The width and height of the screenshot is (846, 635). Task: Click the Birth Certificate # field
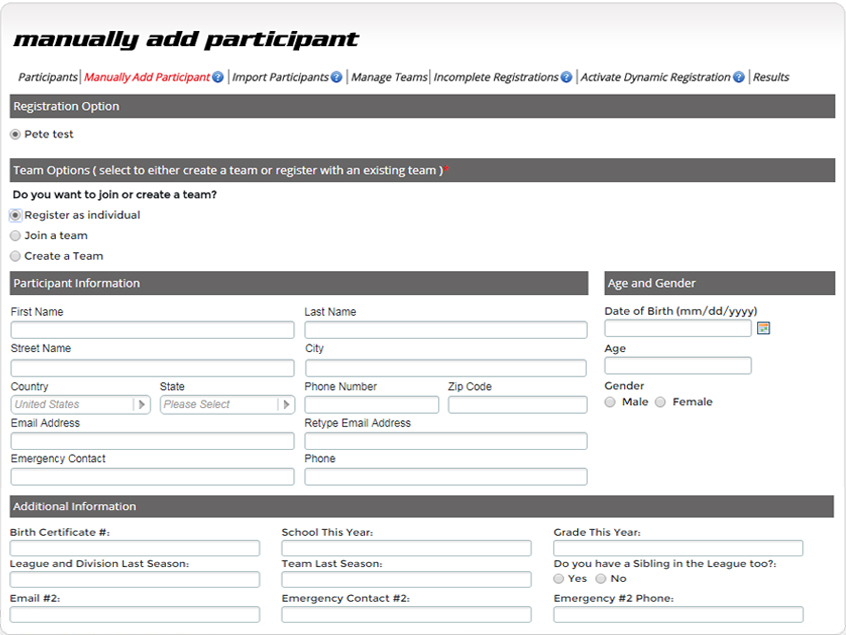135,548
